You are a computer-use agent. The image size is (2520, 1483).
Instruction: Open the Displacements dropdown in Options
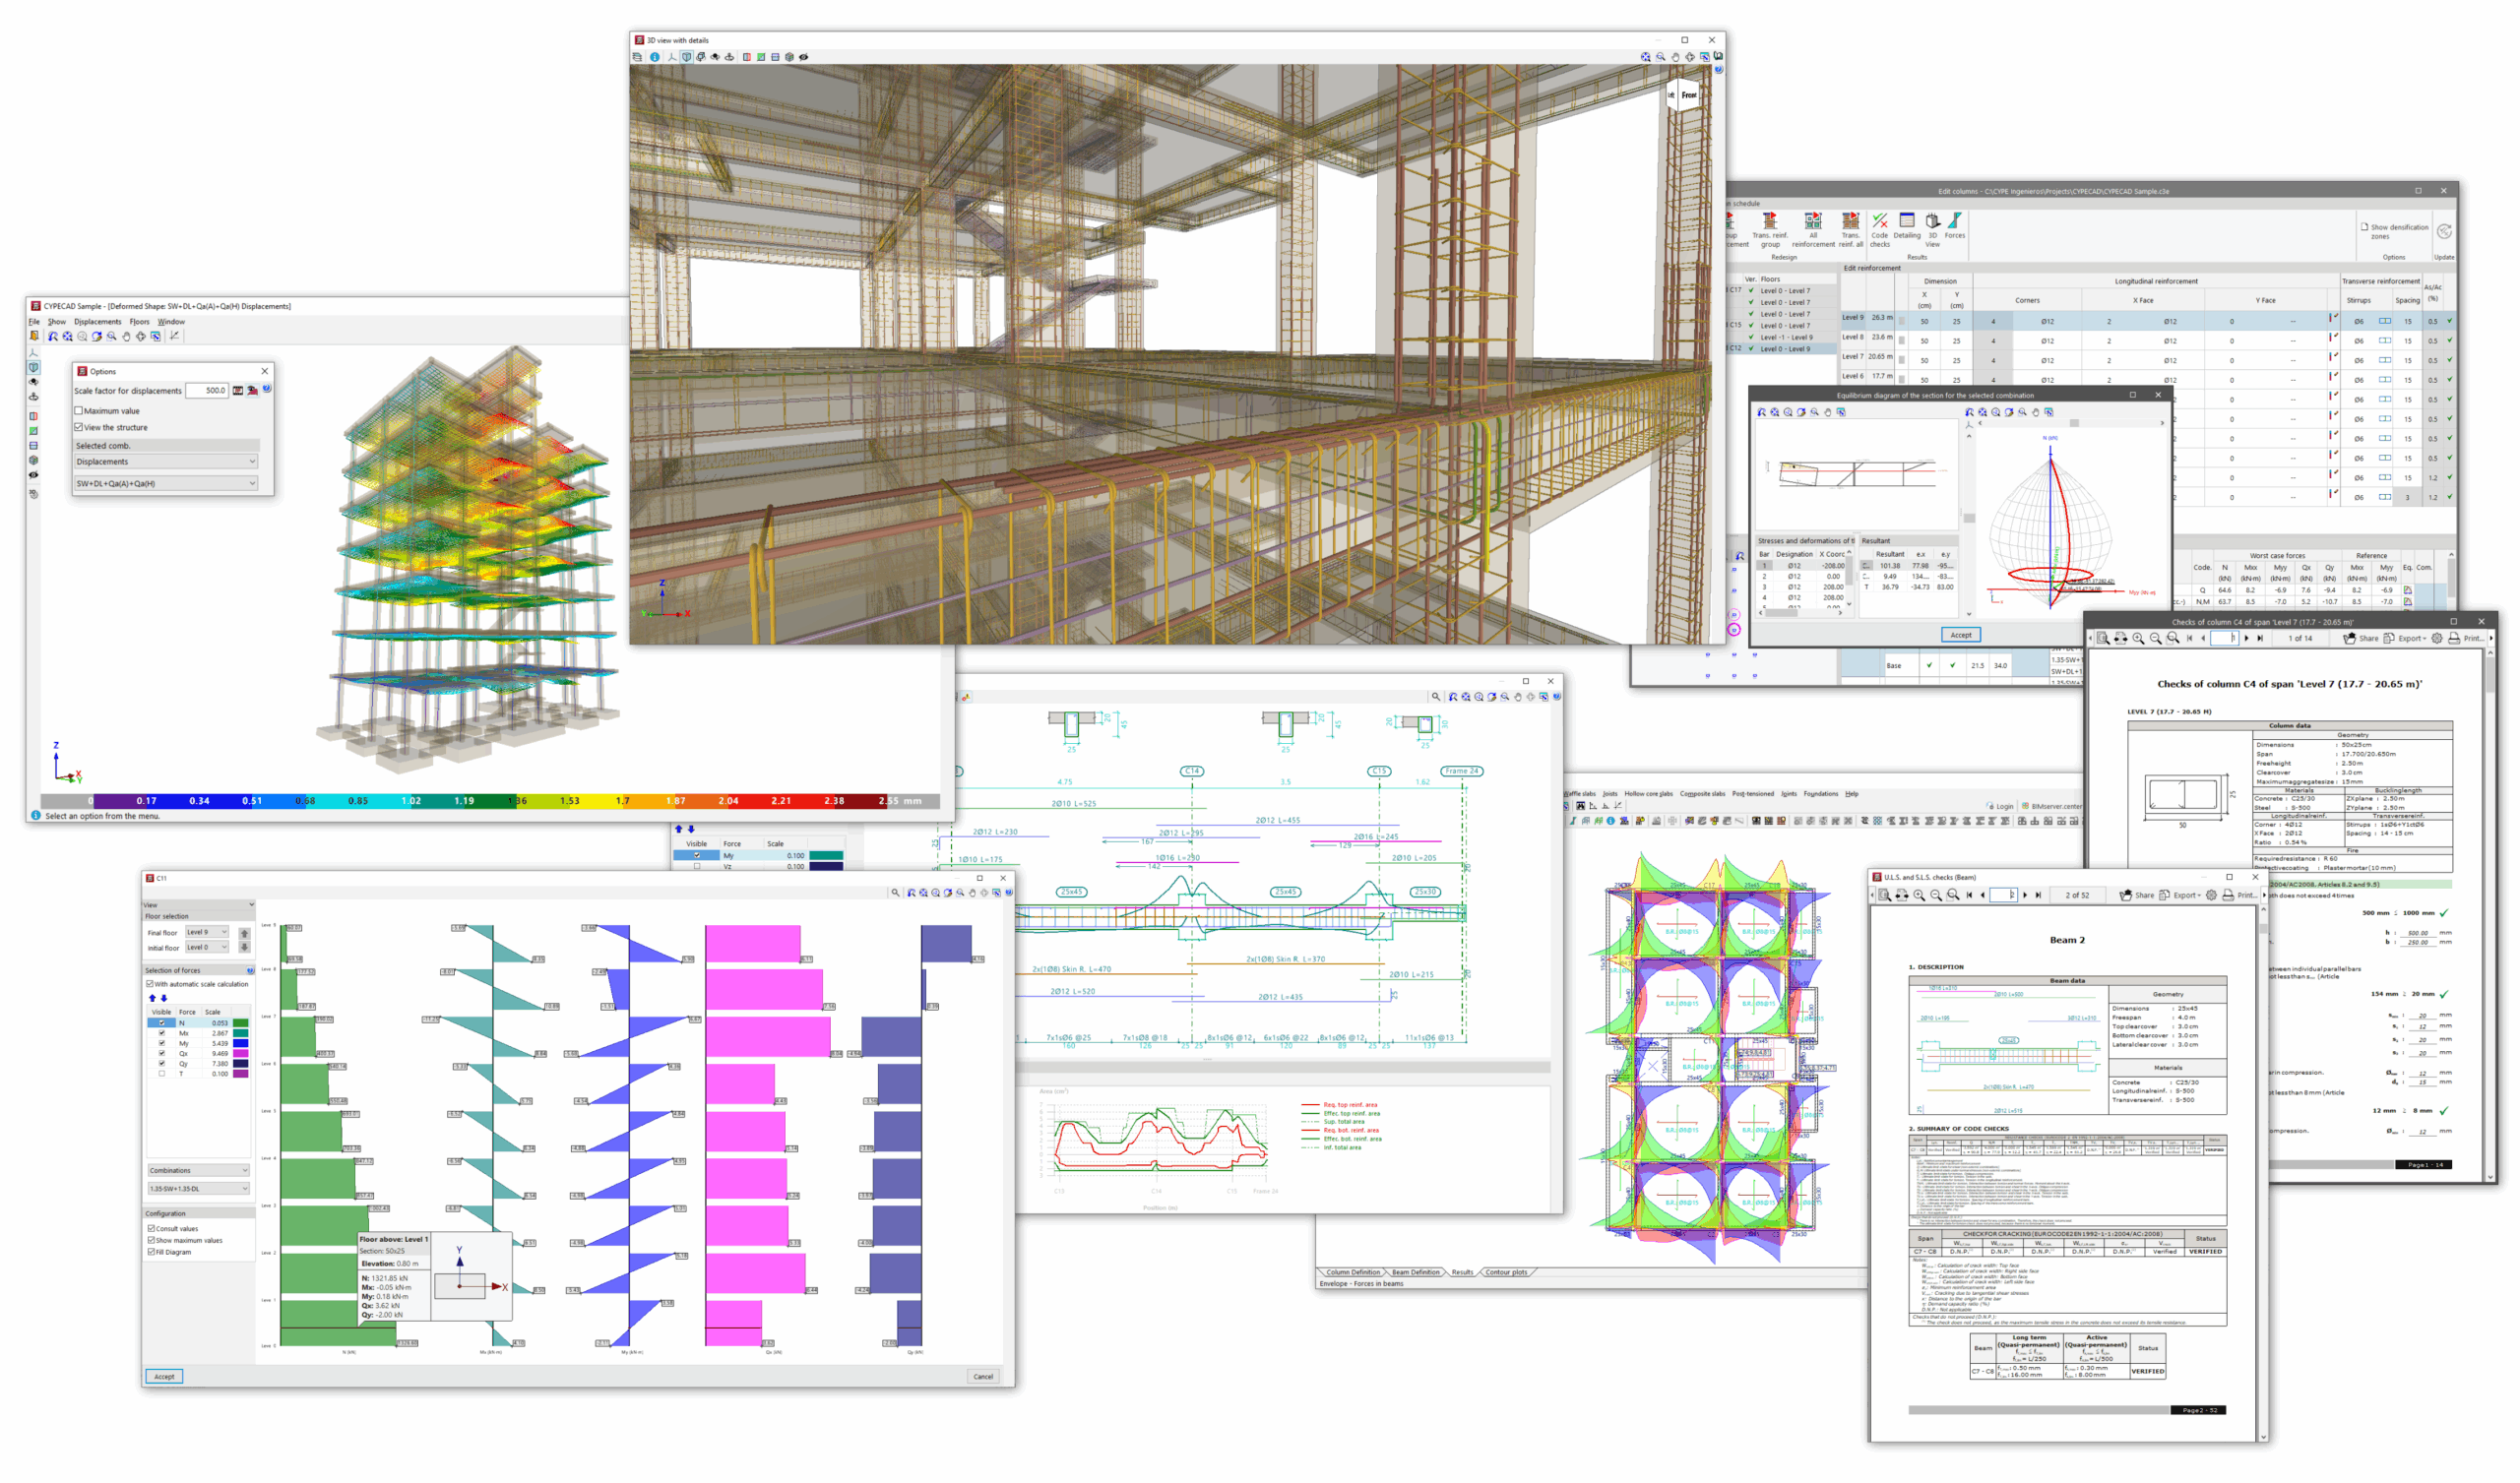(166, 462)
